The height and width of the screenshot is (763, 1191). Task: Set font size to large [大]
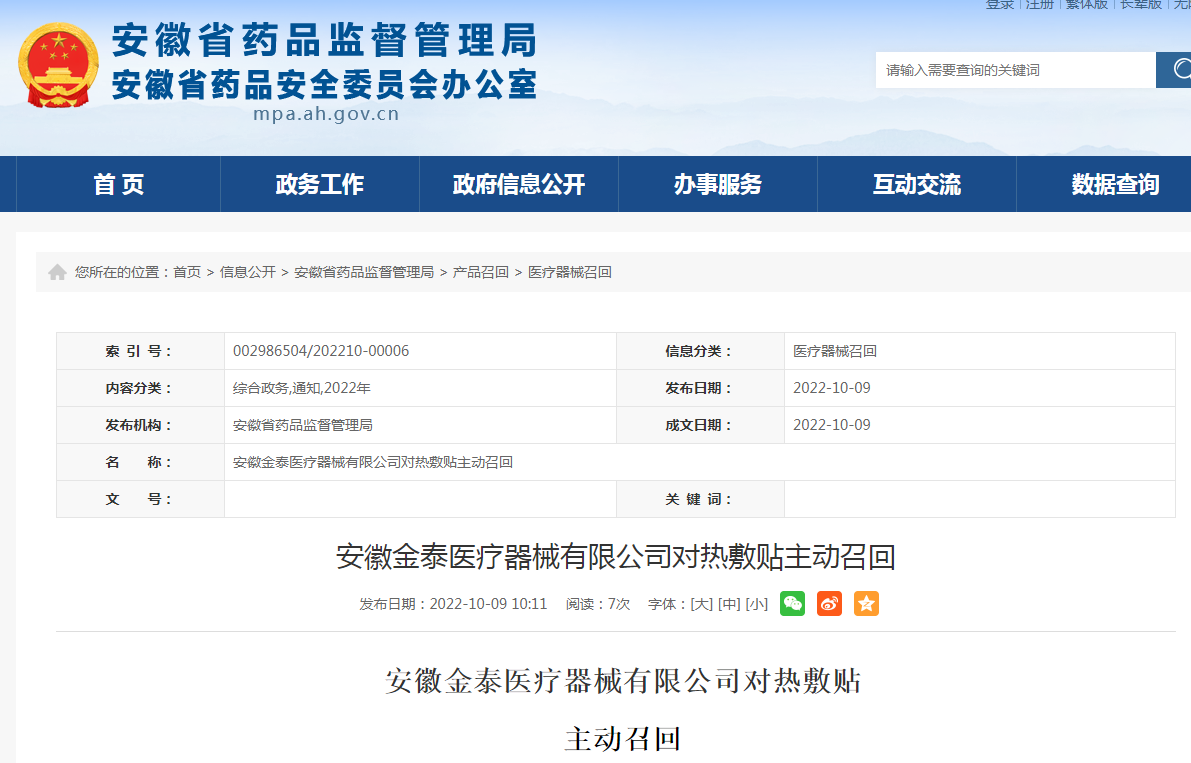701,604
